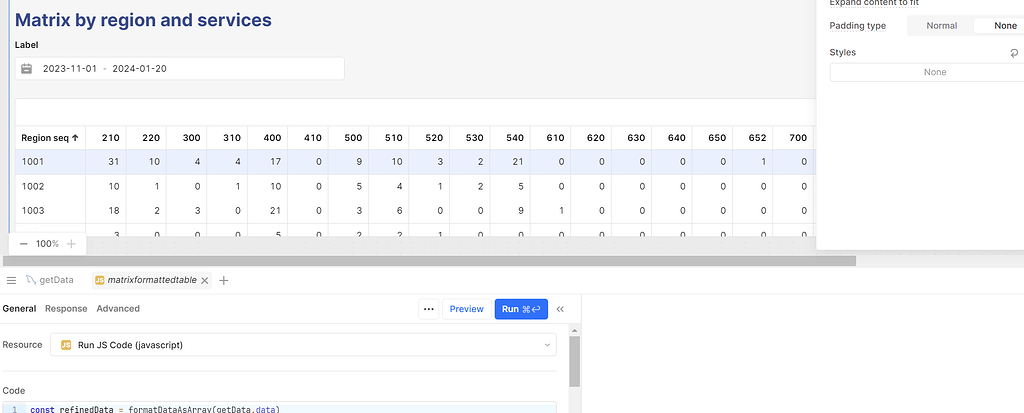The image size is (1024, 413).
Task: Click the date range calendar icon
Action: (x=27, y=69)
